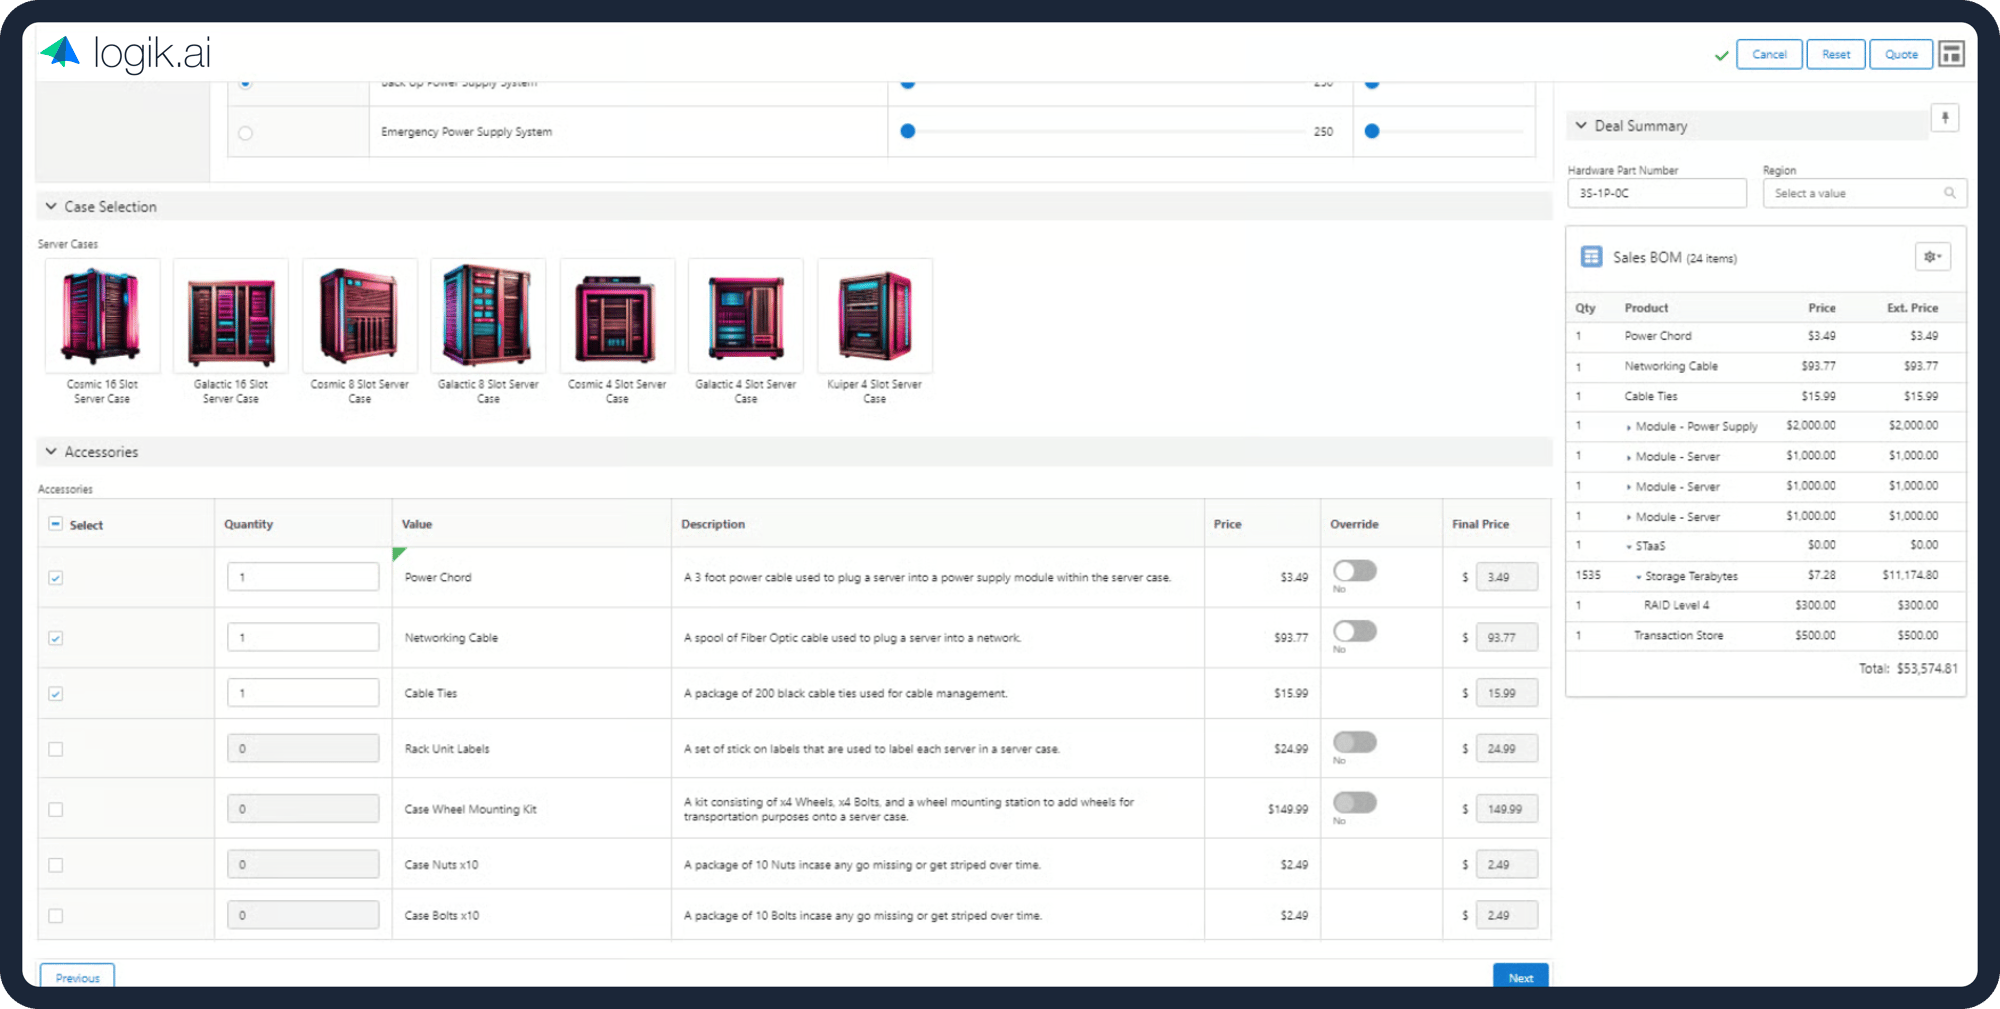Collapse the STaaS BOM row
The height and width of the screenshot is (1009, 2000).
[1628, 547]
